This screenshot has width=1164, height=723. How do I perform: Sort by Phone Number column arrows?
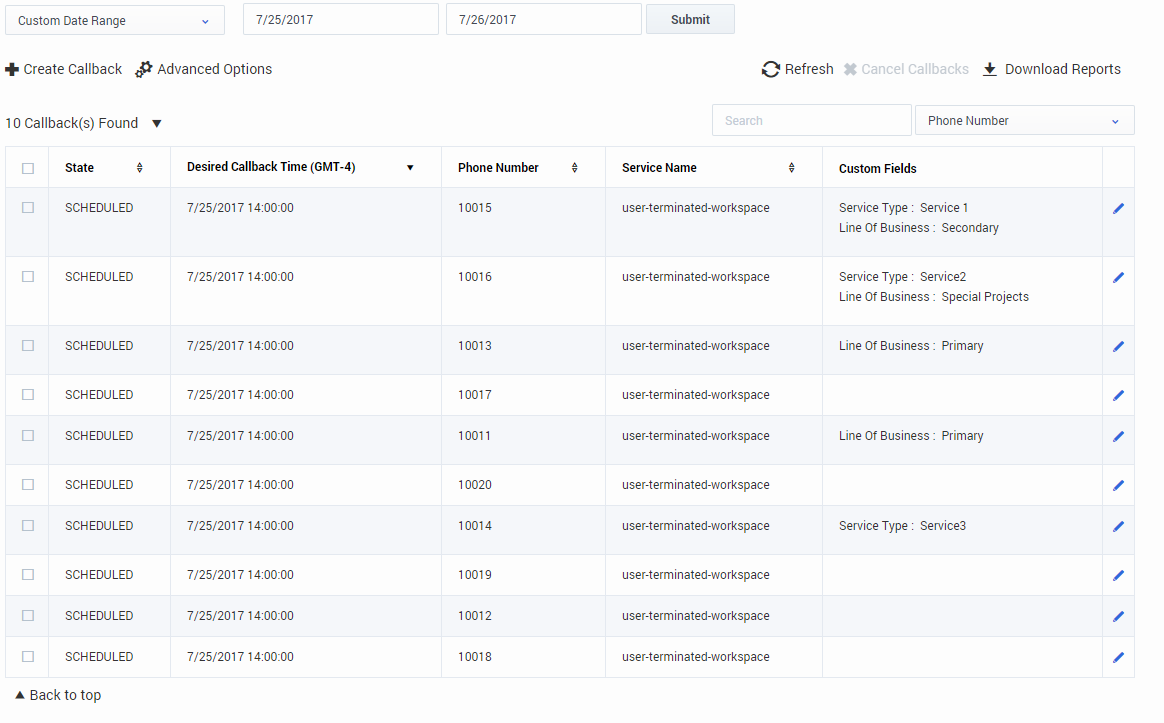coord(575,168)
